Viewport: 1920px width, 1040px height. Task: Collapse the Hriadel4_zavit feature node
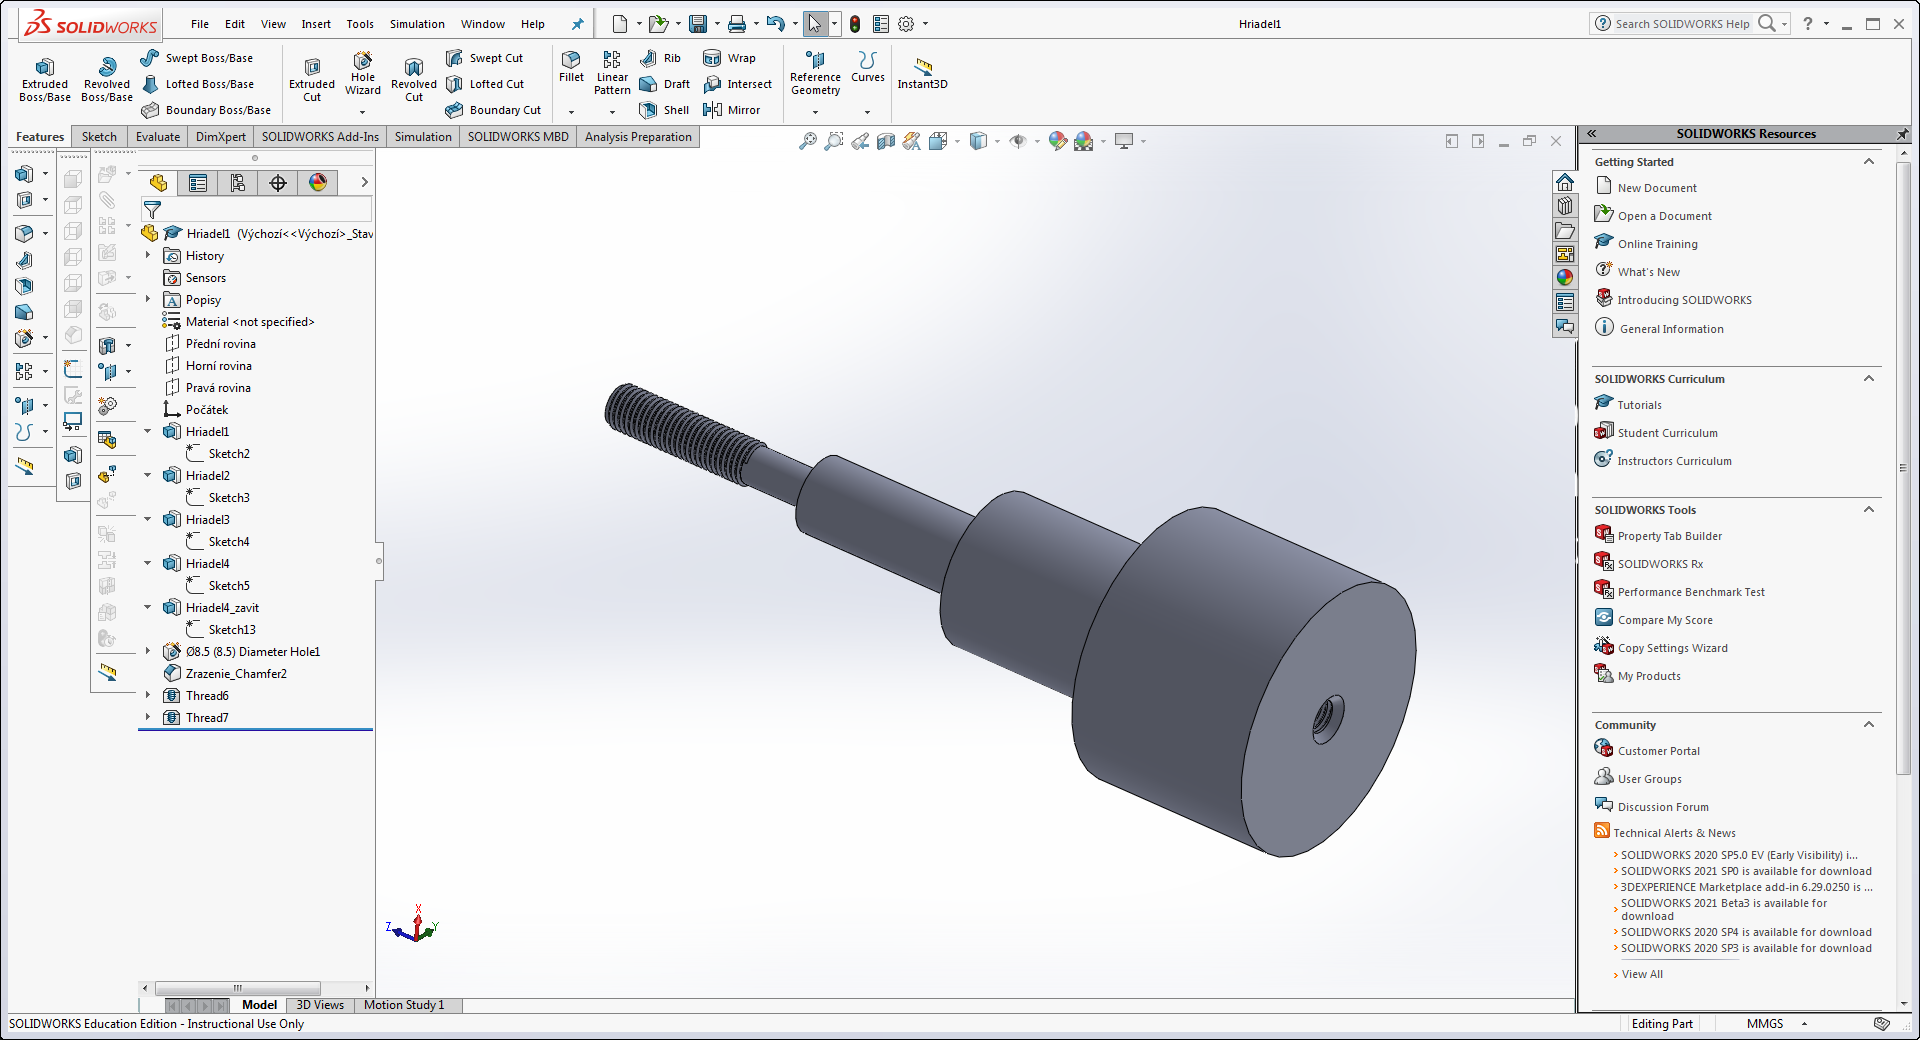click(x=148, y=608)
